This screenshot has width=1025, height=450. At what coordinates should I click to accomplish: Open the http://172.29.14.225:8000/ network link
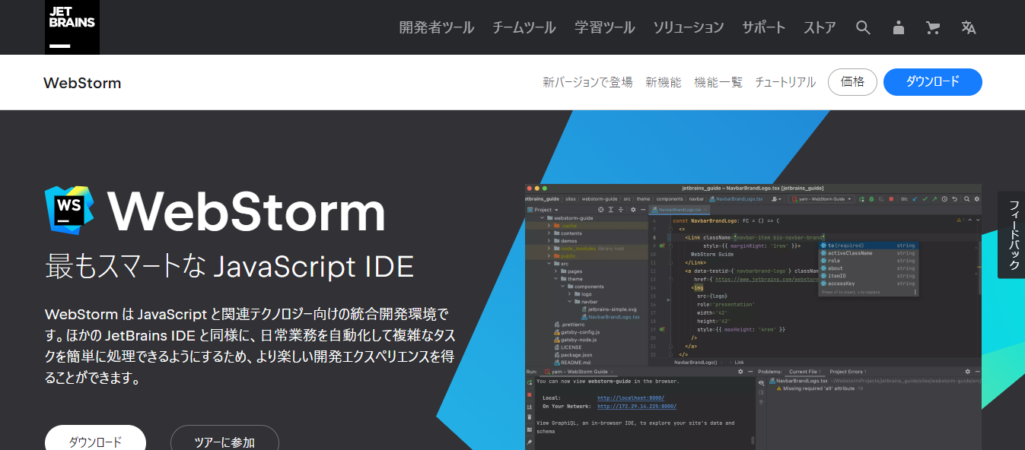click(x=637, y=406)
